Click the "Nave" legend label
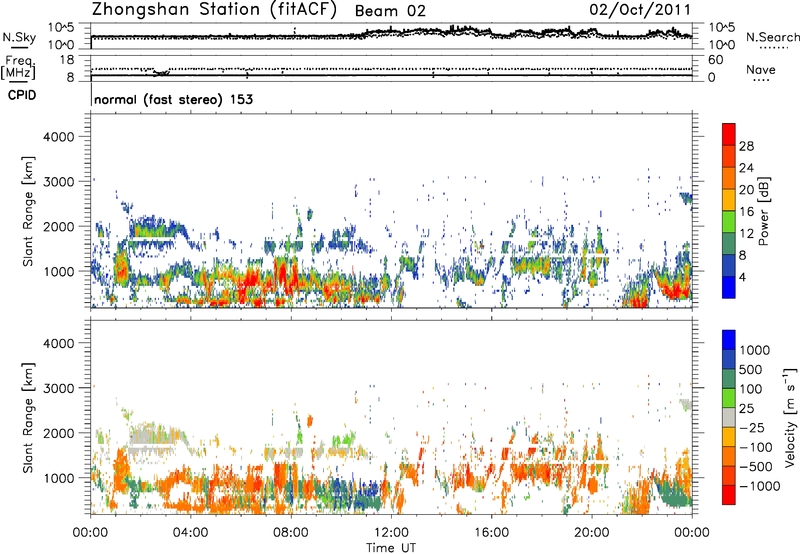The width and height of the screenshot is (800, 554). point(761,69)
